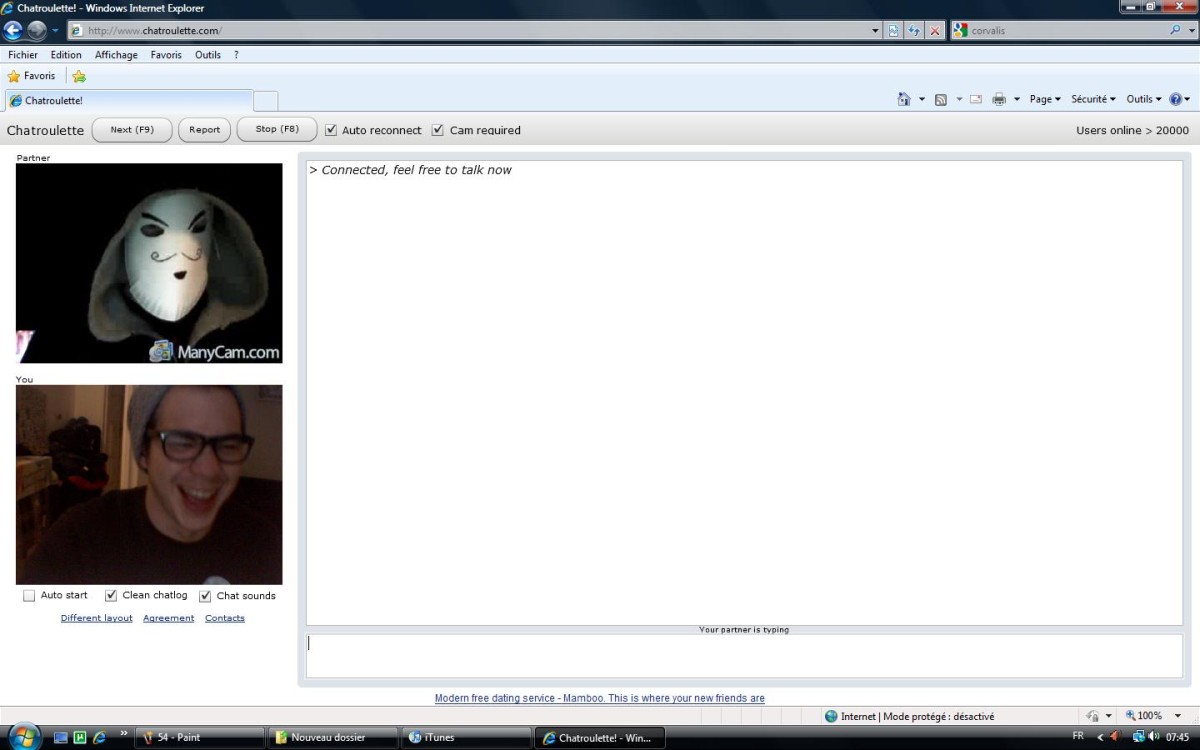This screenshot has height=750, width=1200.
Task: Open the Outils menu in menu bar
Action: [x=208, y=55]
